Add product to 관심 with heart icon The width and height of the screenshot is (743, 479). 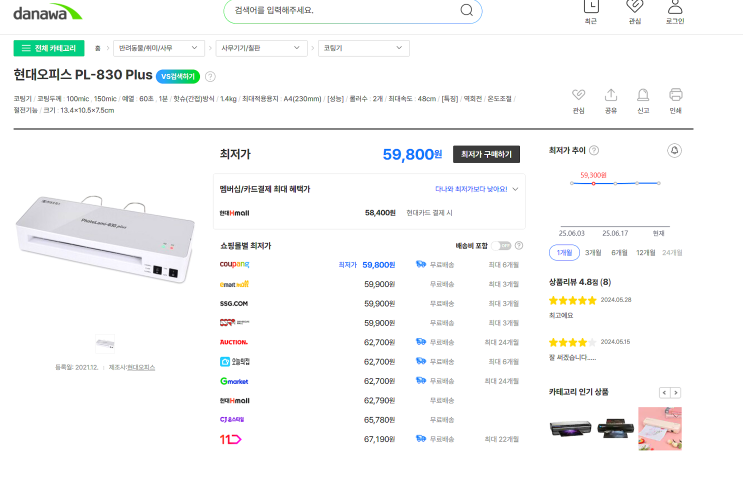pyautogui.click(x=579, y=101)
